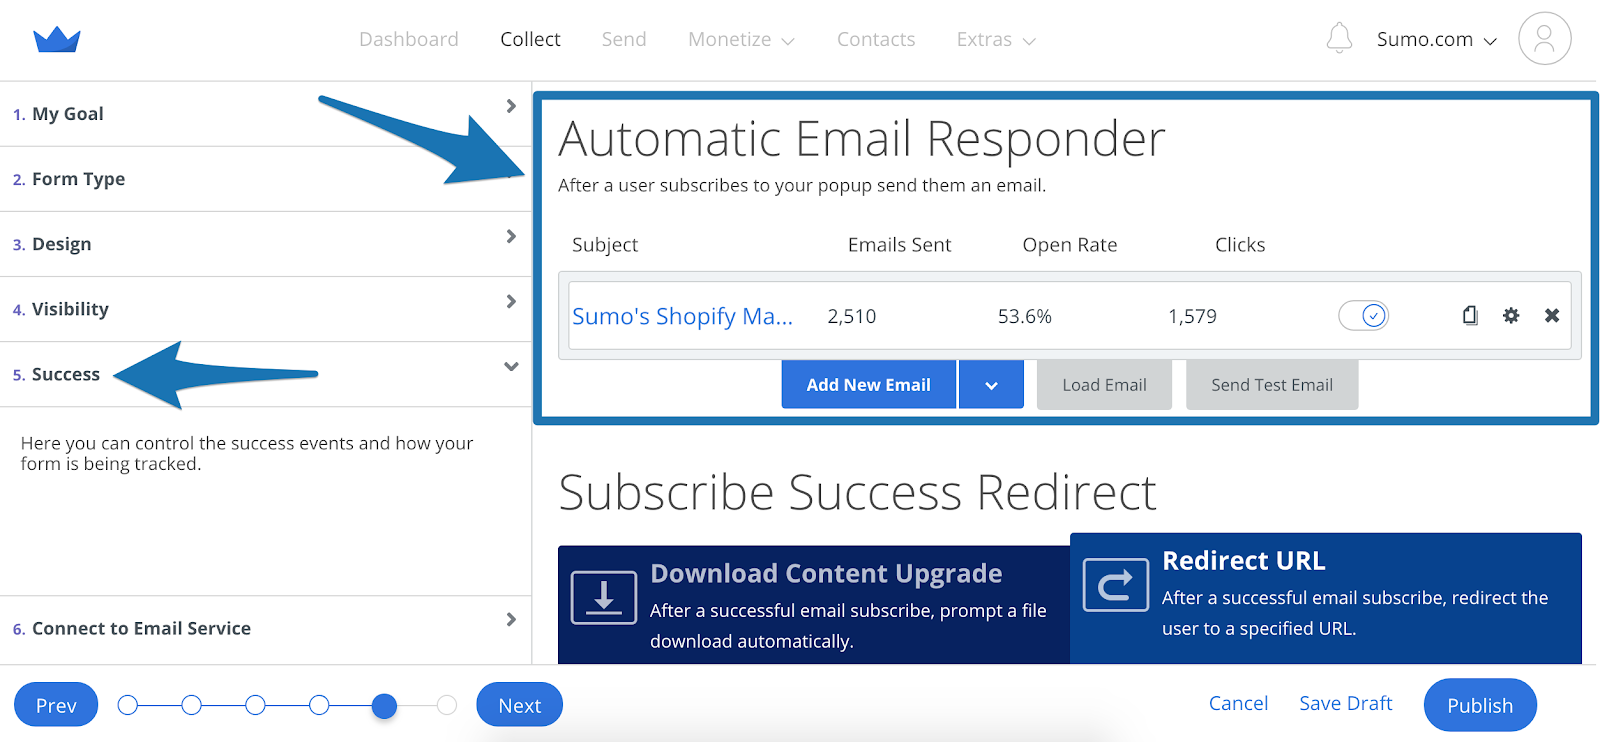The image size is (1600, 742).
Task: Select the Download Content Upgrade card
Action: click(814, 605)
